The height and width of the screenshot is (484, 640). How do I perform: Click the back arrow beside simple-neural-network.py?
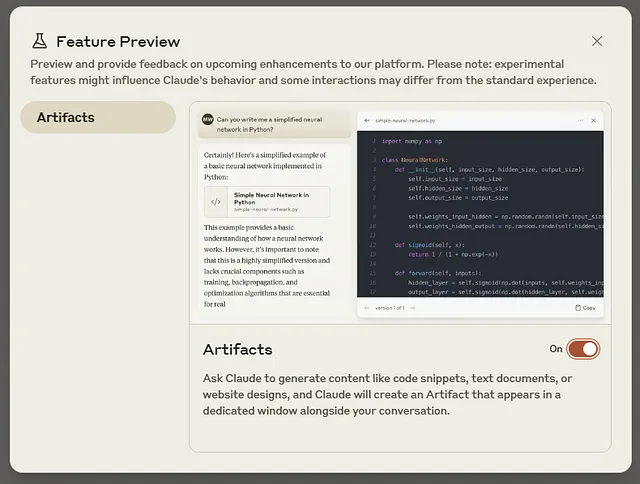(x=367, y=120)
